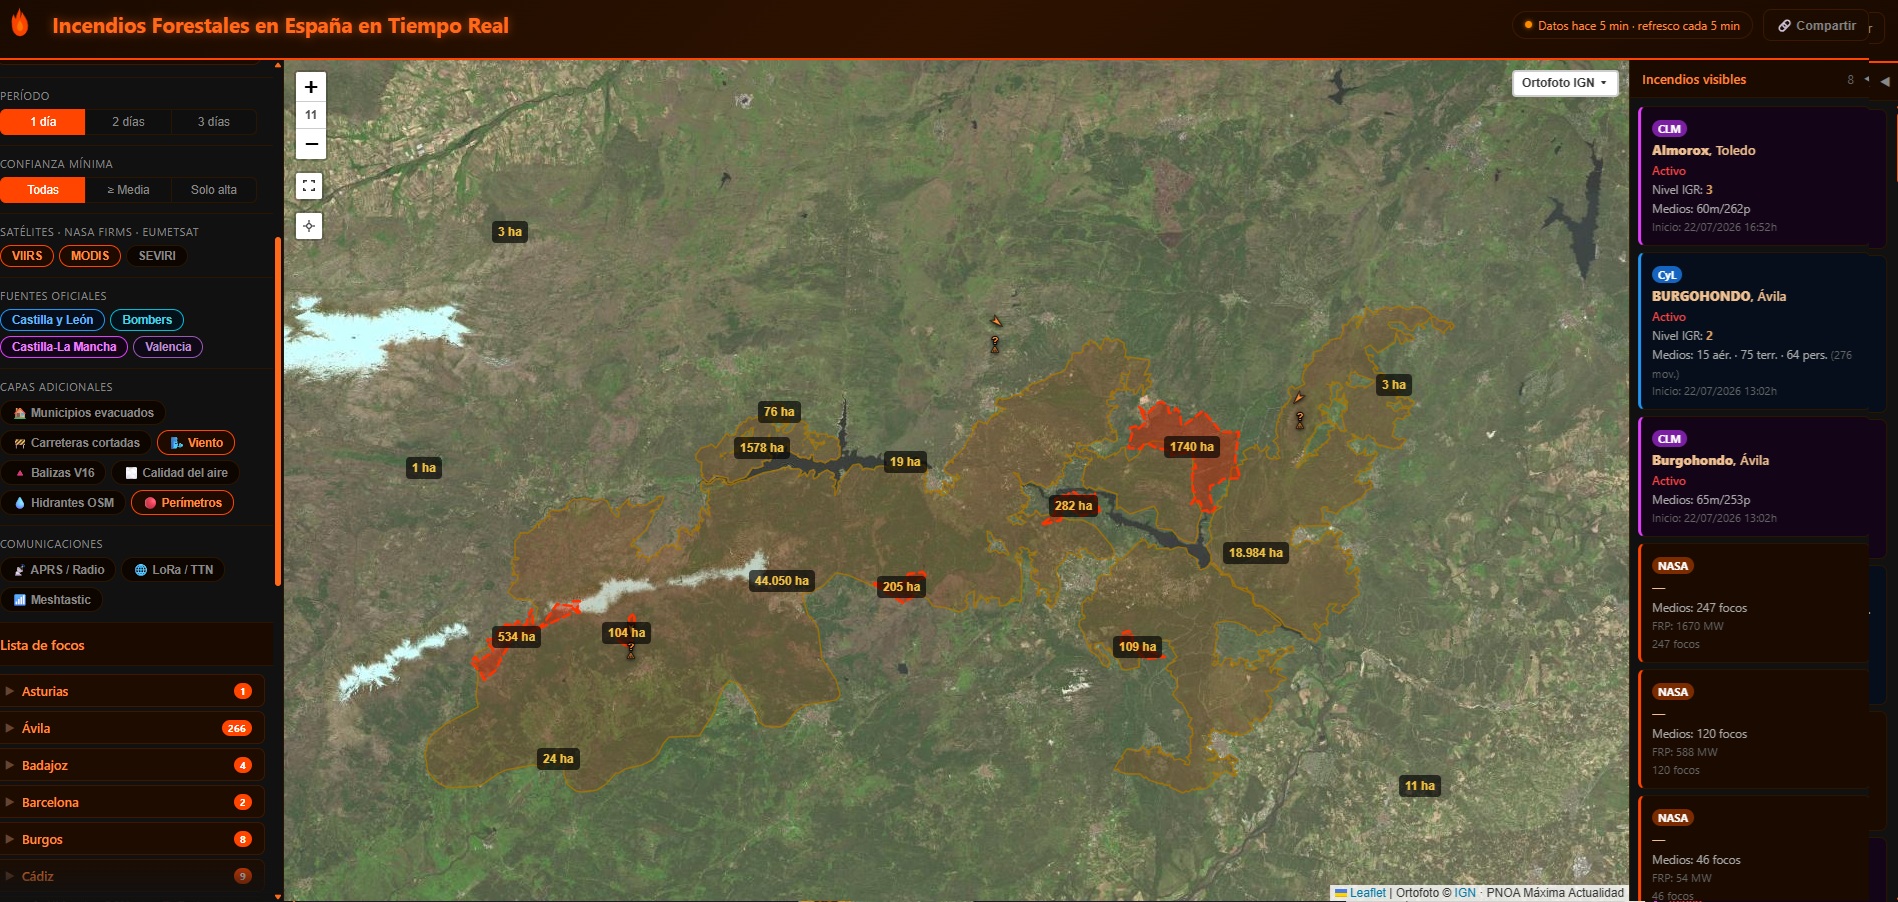Expand the Barcelona fire list

click(x=132, y=802)
